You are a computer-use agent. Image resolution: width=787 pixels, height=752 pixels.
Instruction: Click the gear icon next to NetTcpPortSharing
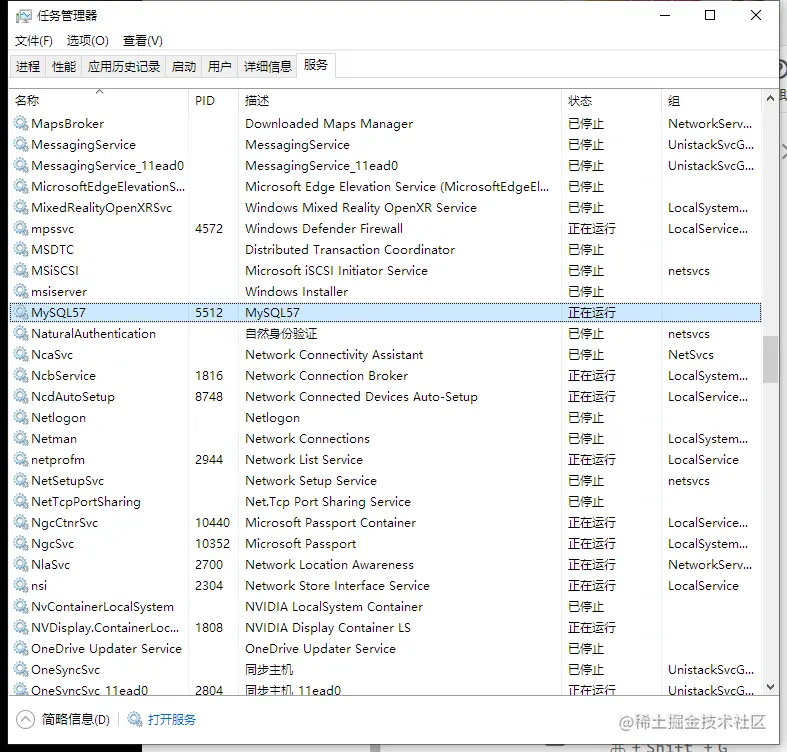21,502
